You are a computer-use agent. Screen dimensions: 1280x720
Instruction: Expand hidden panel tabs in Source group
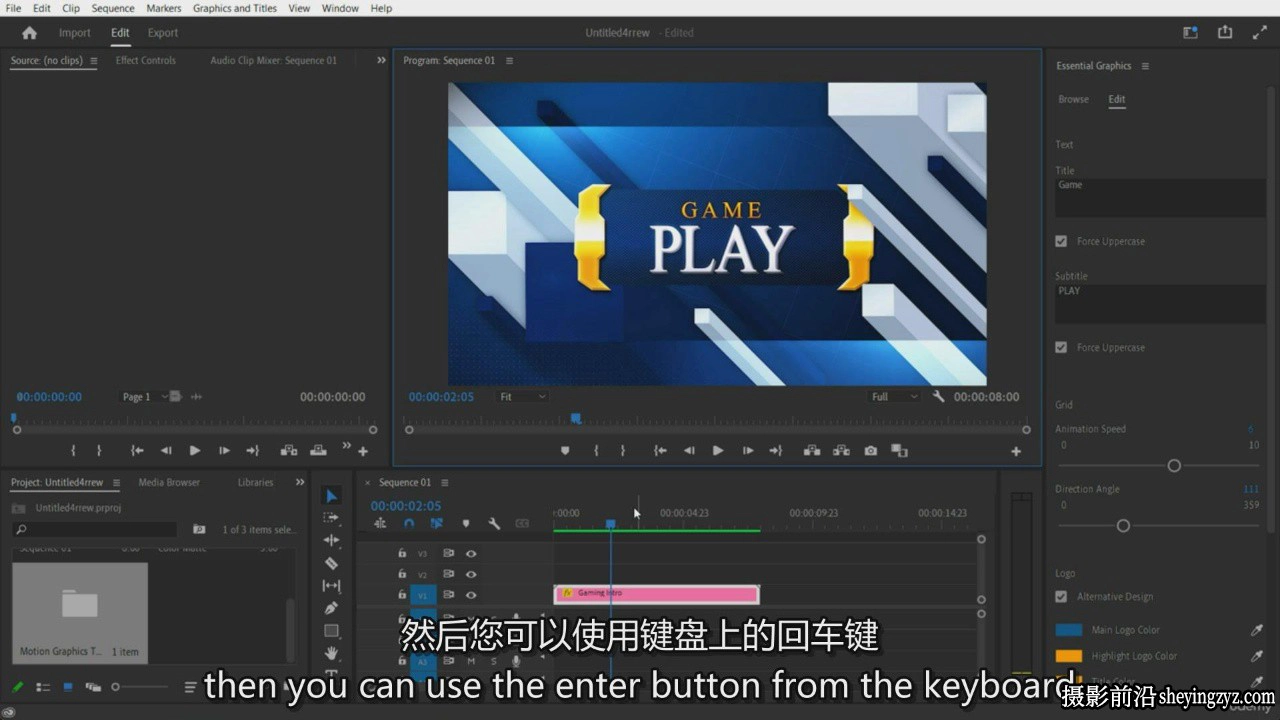click(x=381, y=60)
